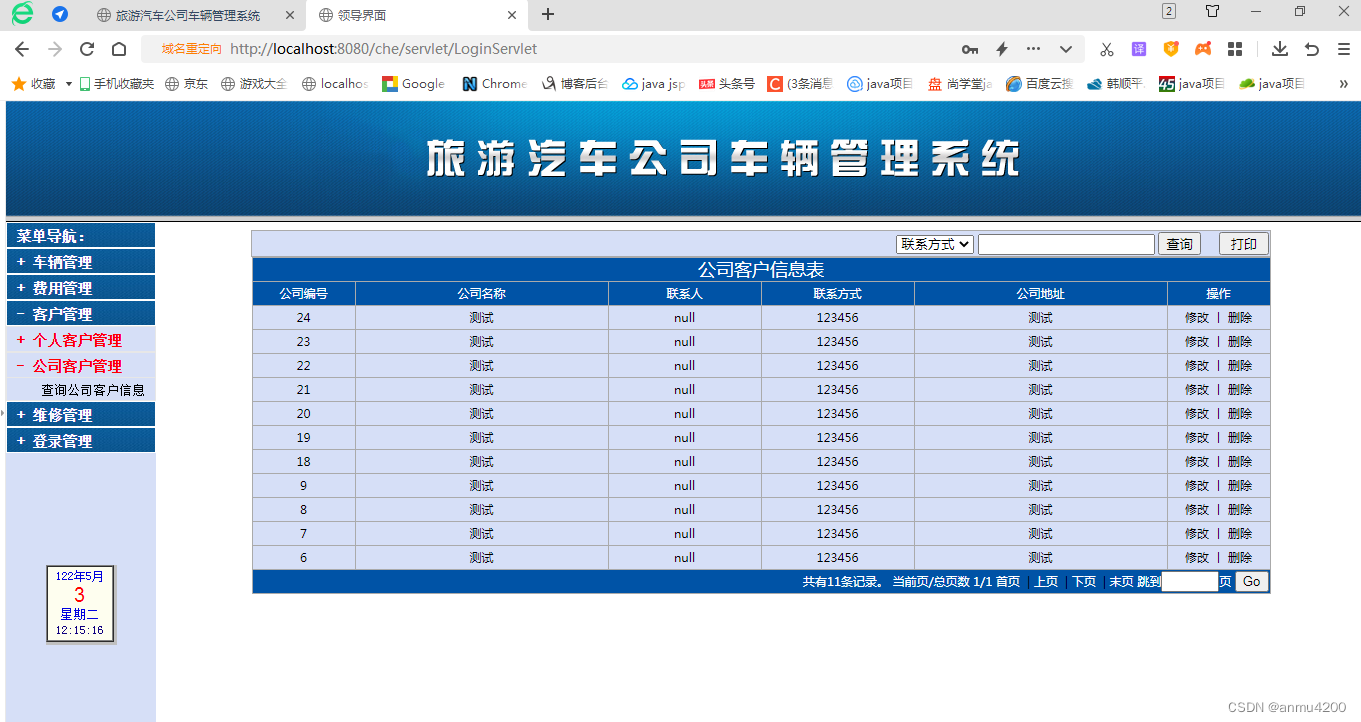The width and height of the screenshot is (1361, 722).
Task: Open the 联系方式 search field dropdown
Action: (935, 244)
